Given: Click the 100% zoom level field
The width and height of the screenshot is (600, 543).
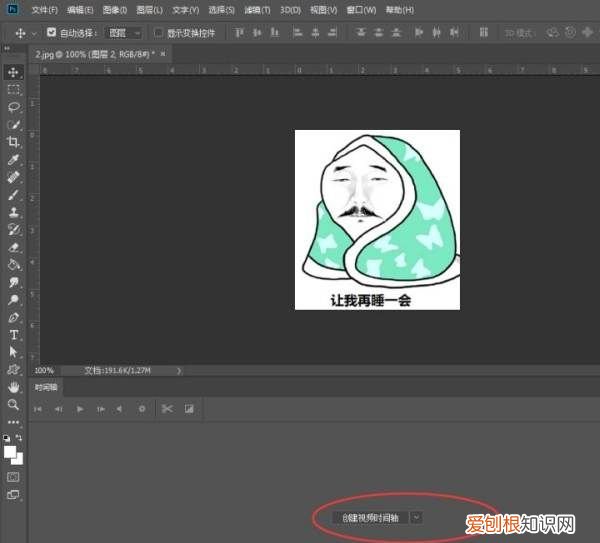Looking at the screenshot, I should coord(44,370).
